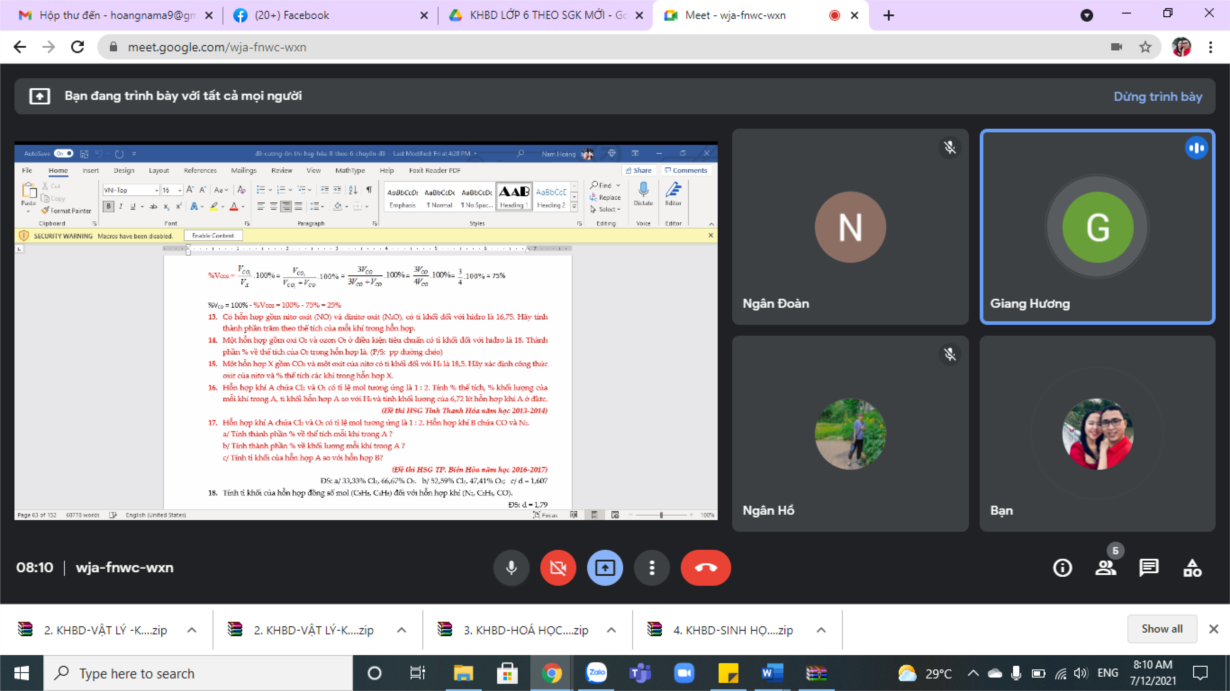Open the meeting details info icon
This screenshot has height=691, width=1230.
click(x=1062, y=568)
